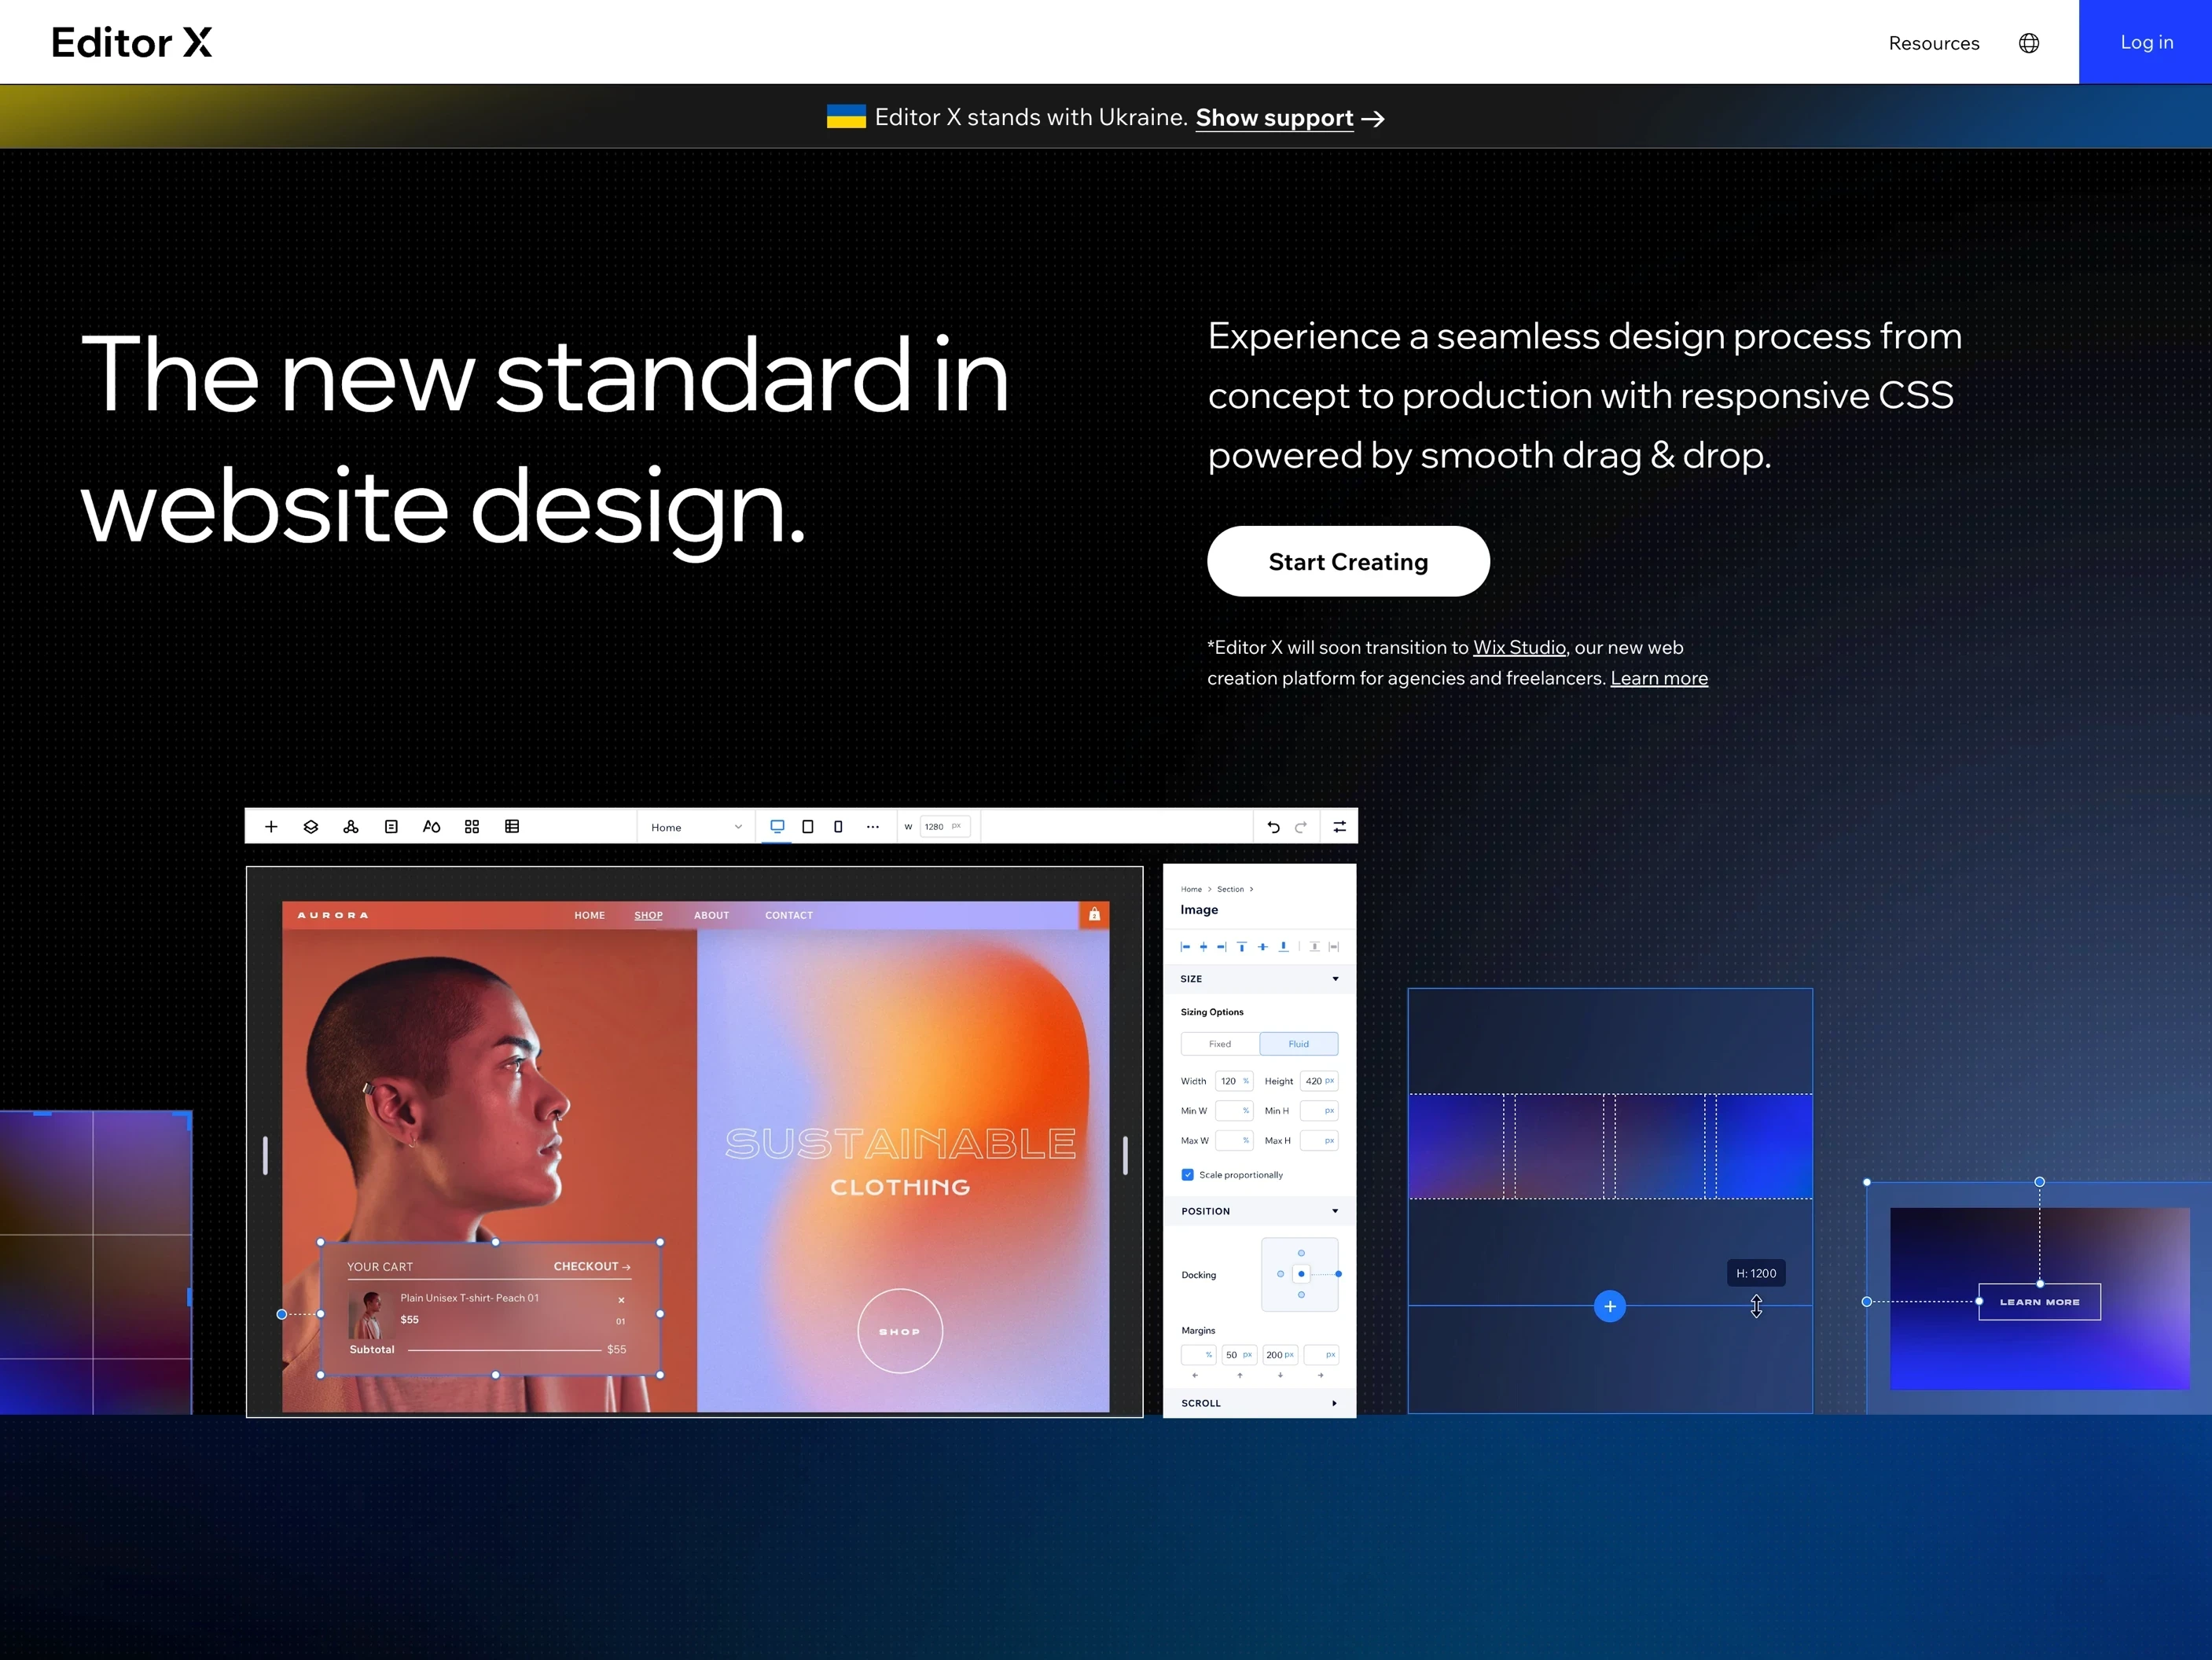2212x1660 pixels.
Task: Click the center docking position dot
Action: pos(1300,1274)
